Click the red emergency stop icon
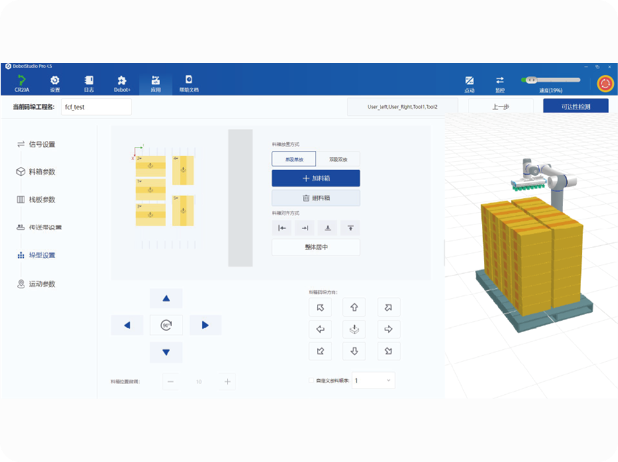The height and width of the screenshot is (462, 618). coord(604,83)
